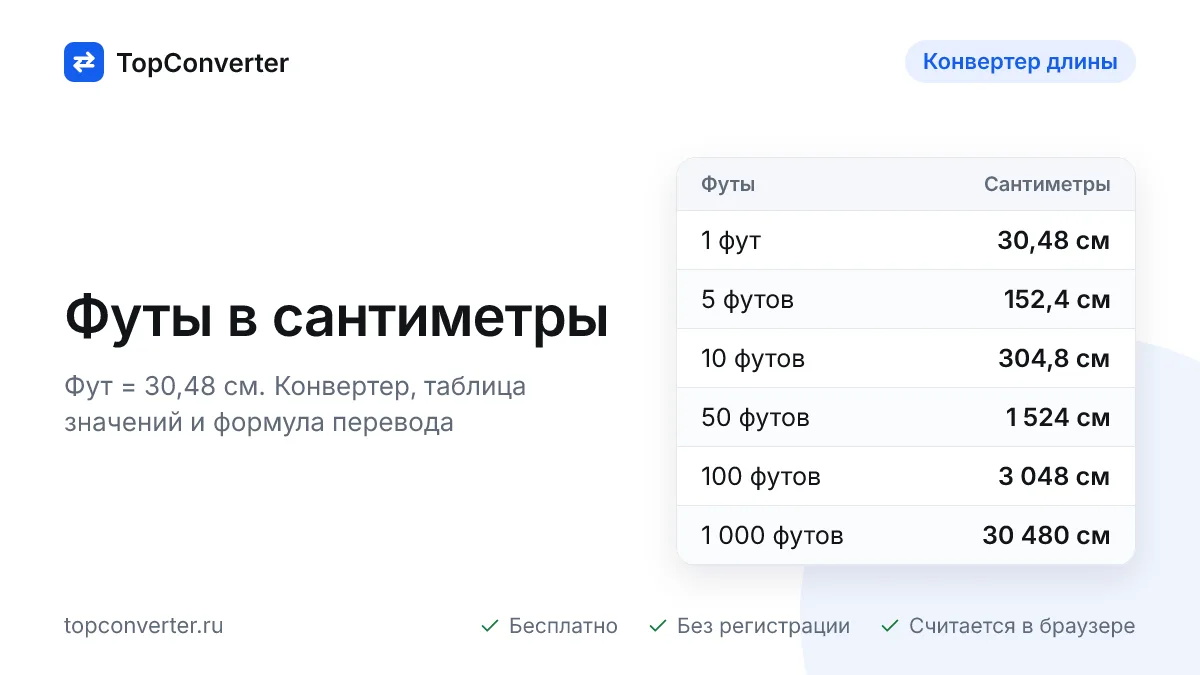This screenshot has width=1200, height=675.
Task: Select the 1 524 см value
Action: 1058,417
